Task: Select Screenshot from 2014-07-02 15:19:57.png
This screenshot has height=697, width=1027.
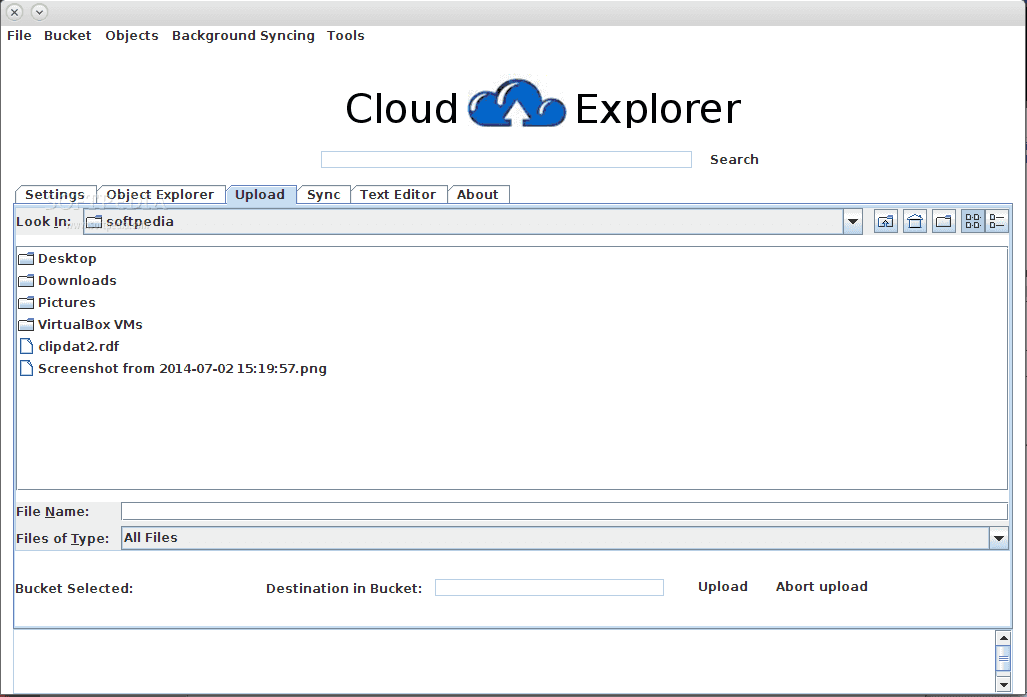Action: click(182, 368)
